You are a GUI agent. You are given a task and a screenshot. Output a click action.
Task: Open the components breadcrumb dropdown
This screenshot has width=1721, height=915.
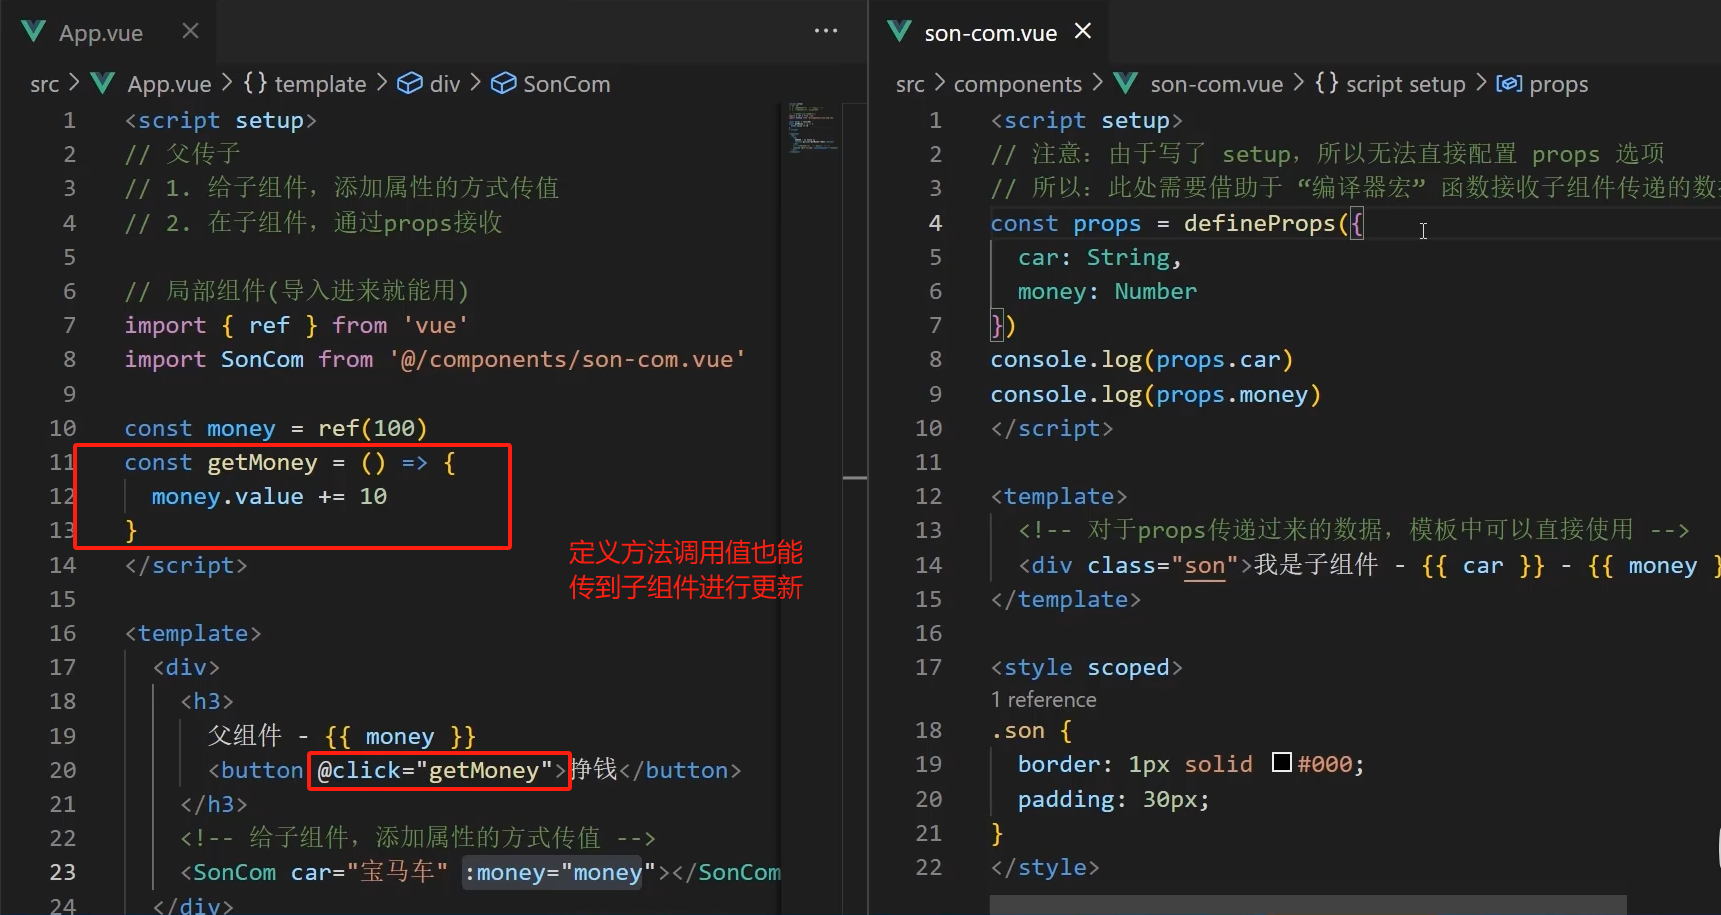pyautogui.click(x=1018, y=83)
